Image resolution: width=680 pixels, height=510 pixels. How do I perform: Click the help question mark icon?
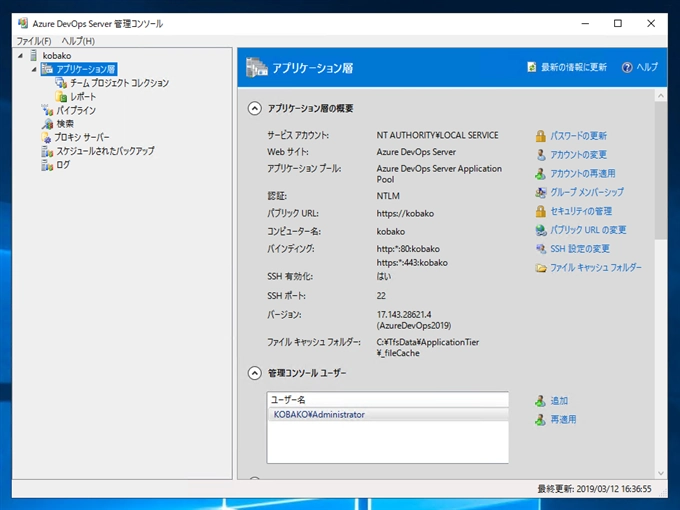(627, 68)
